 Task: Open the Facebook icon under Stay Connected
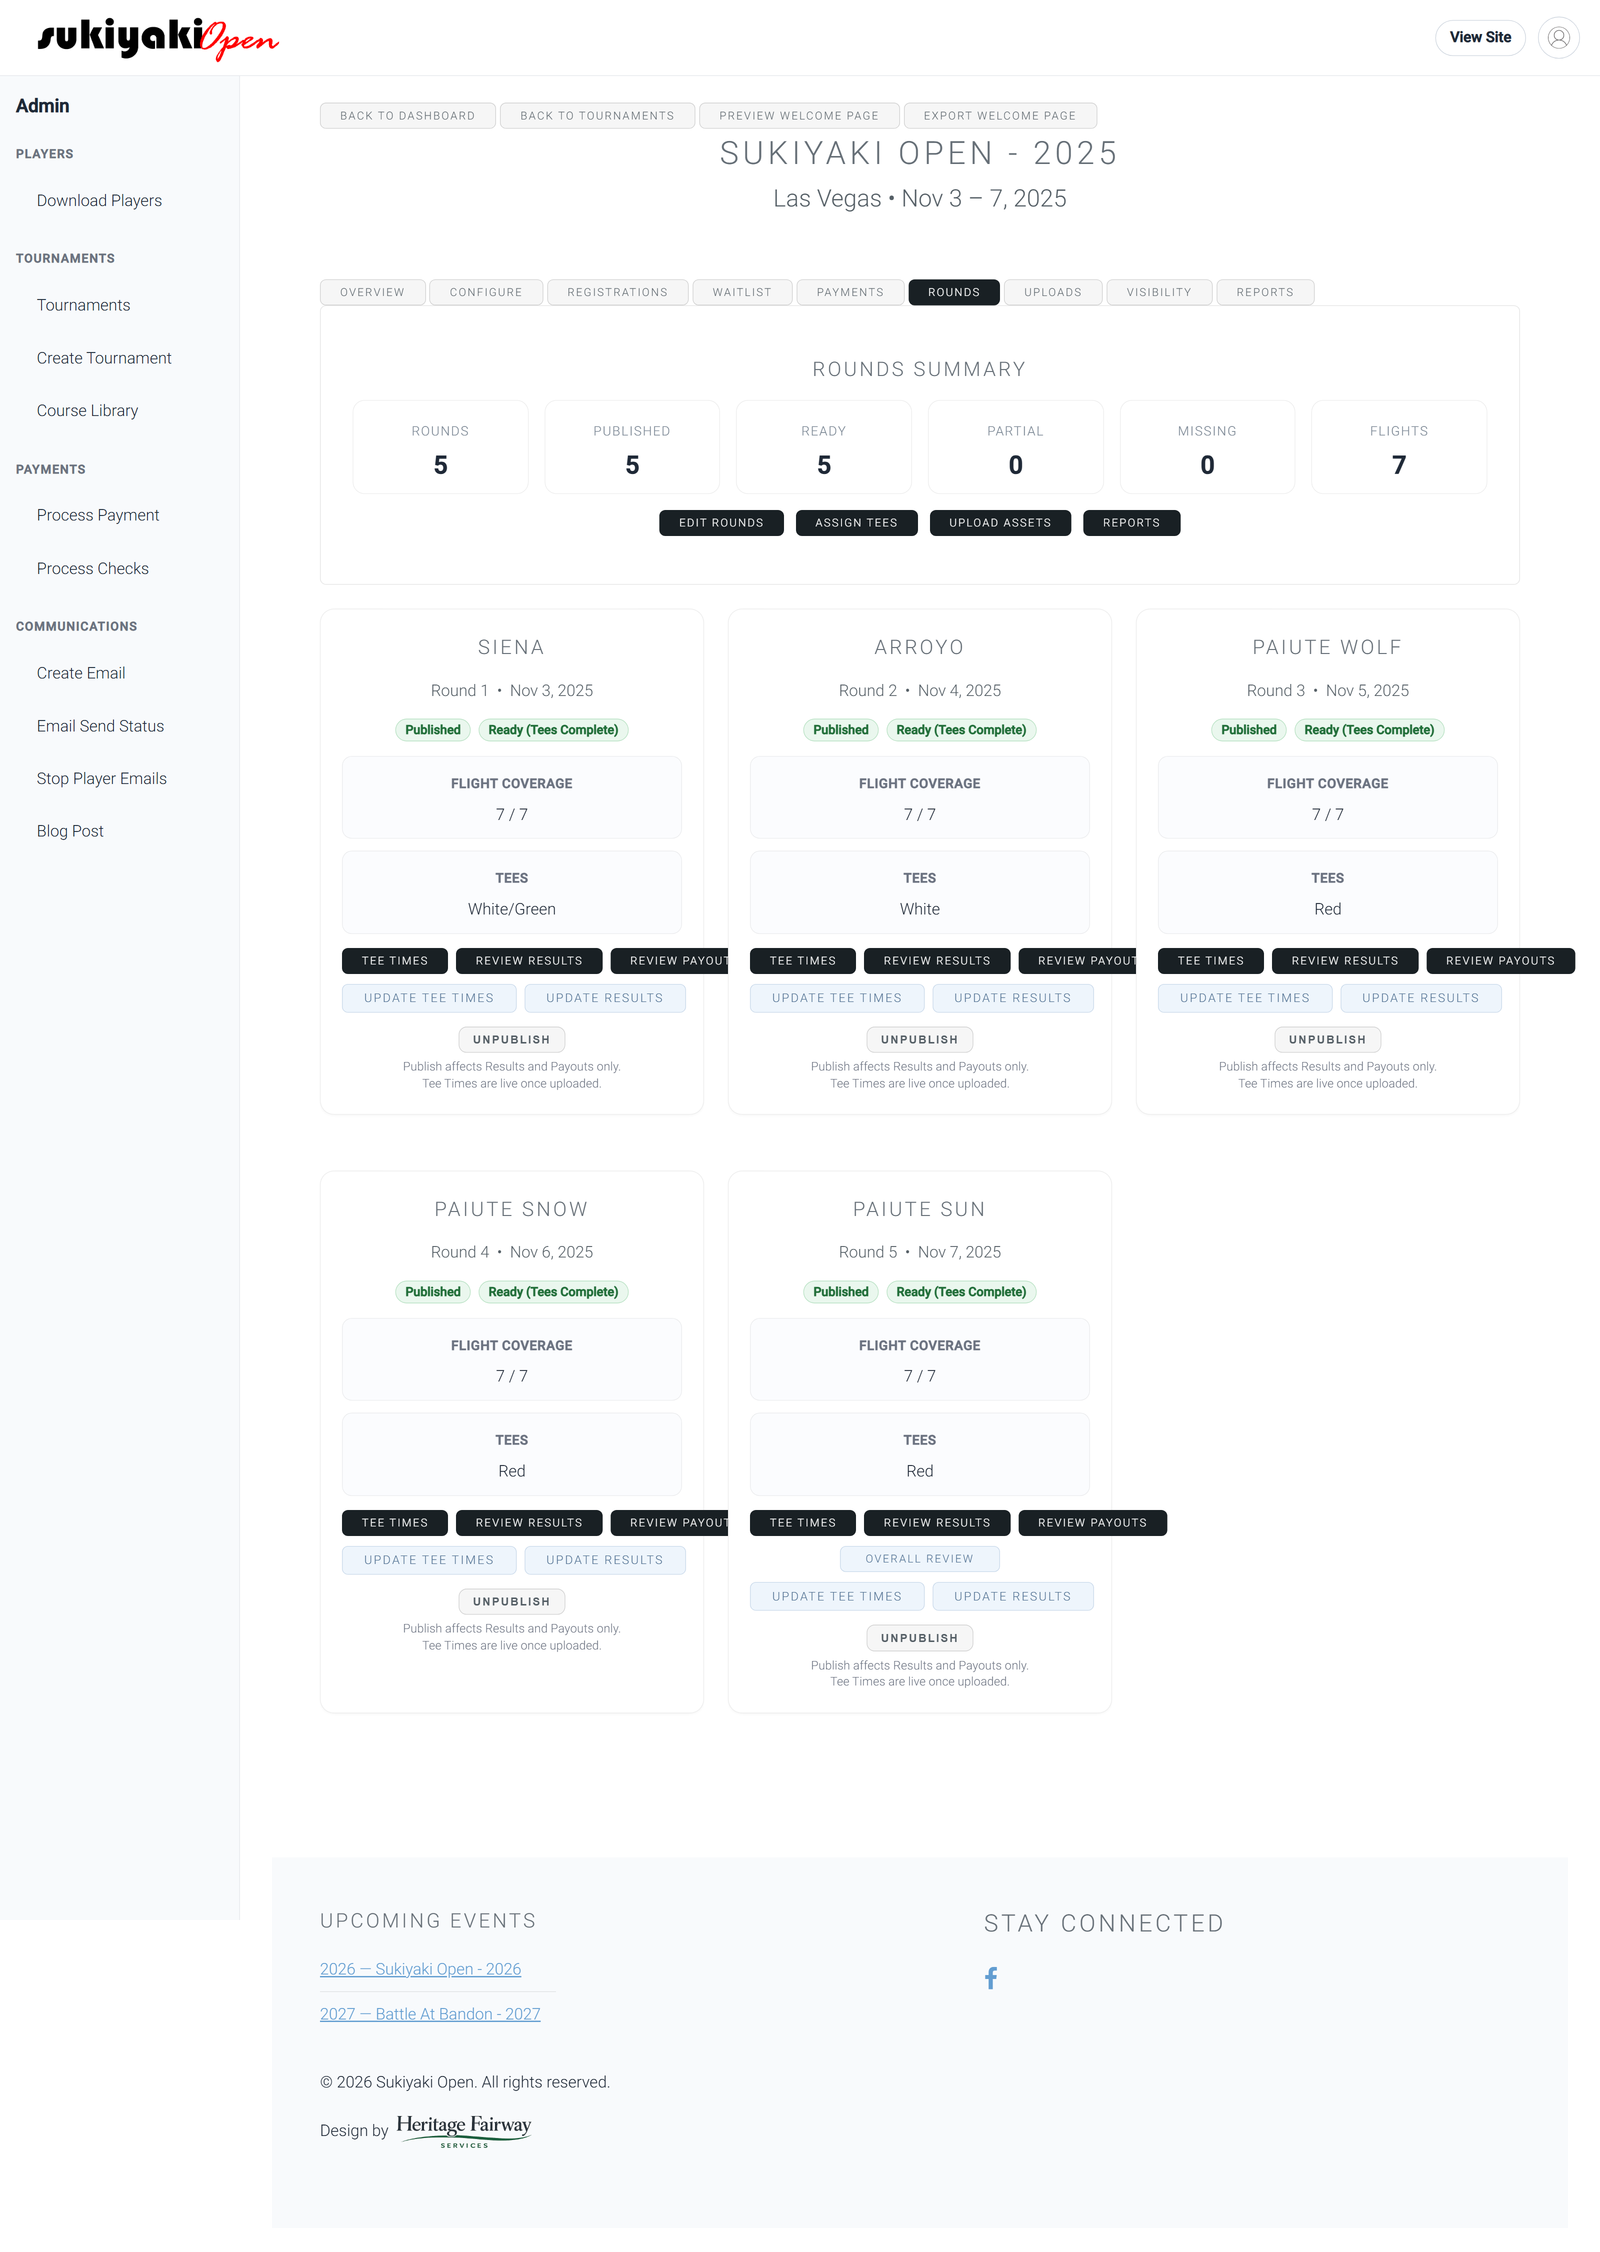click(x=990, y=1977)
